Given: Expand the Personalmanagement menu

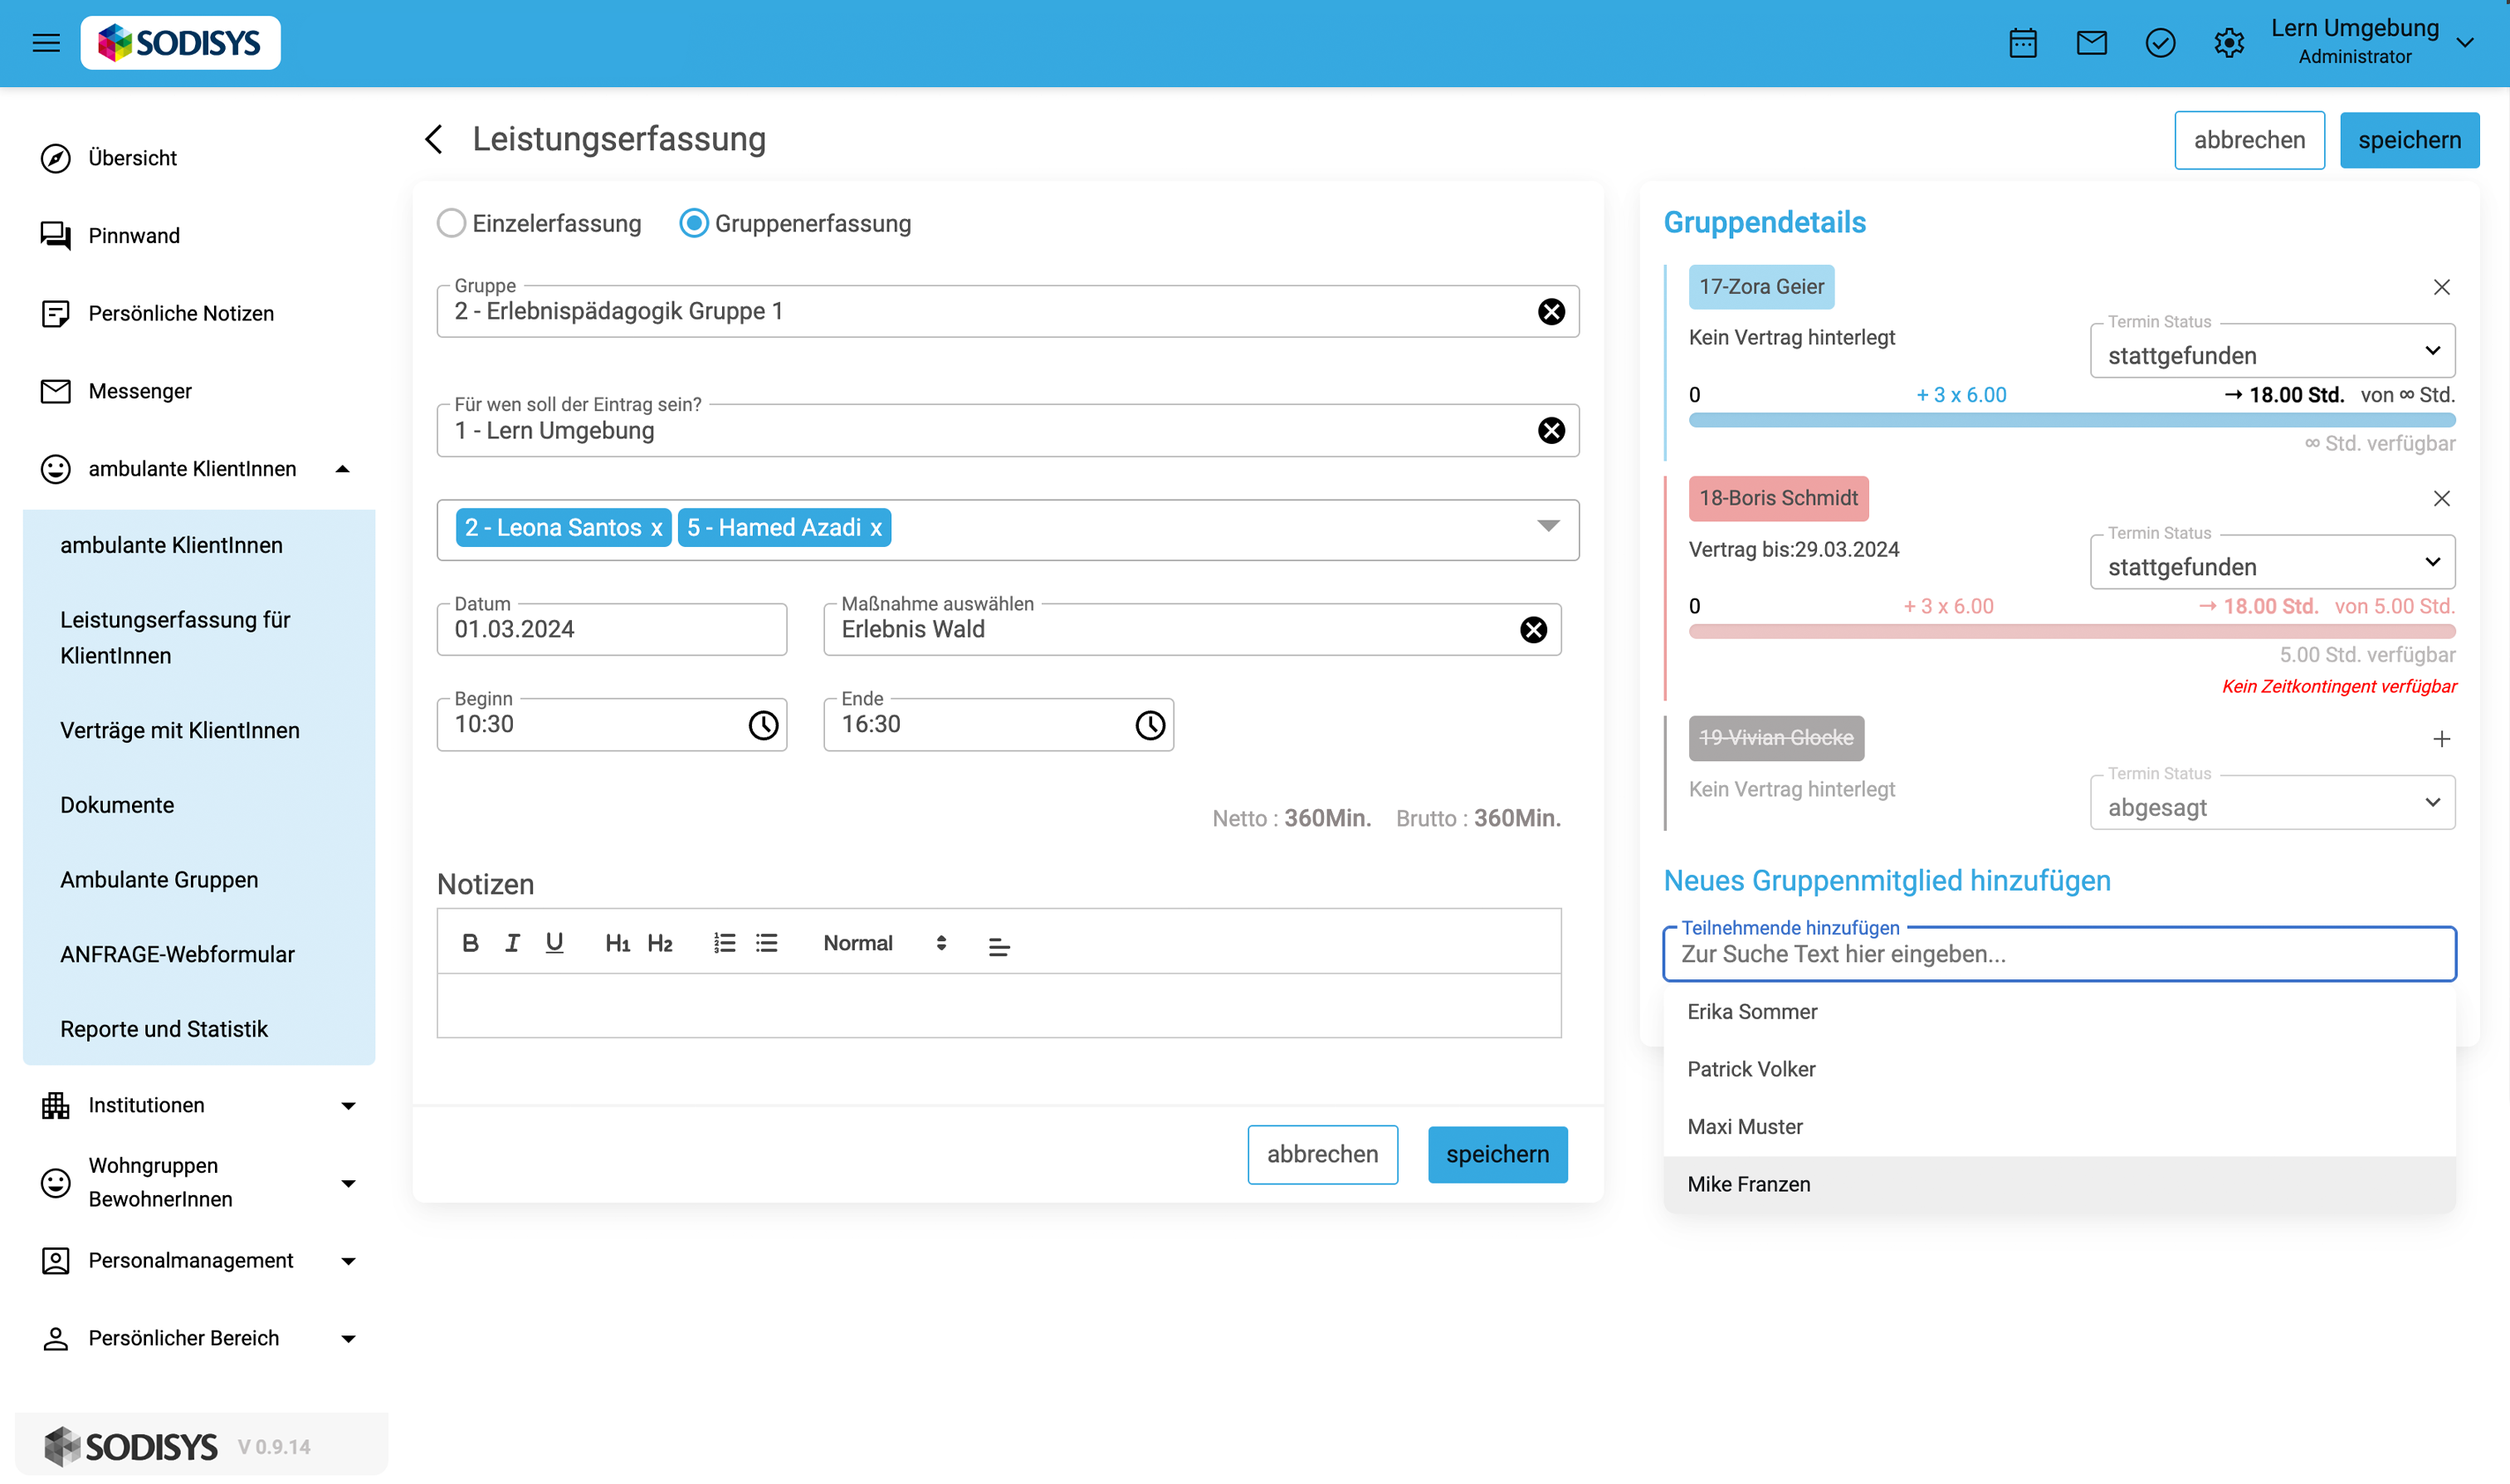Looking at the screenshot, I should (x=348, y=1261).
